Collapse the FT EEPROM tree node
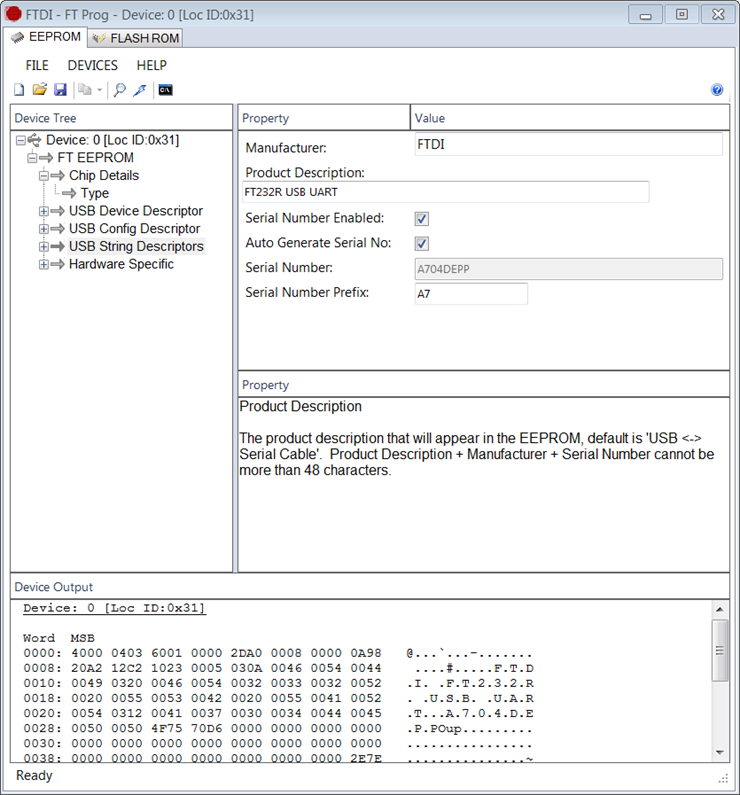740x795 pixels. (x=32, y=158)
